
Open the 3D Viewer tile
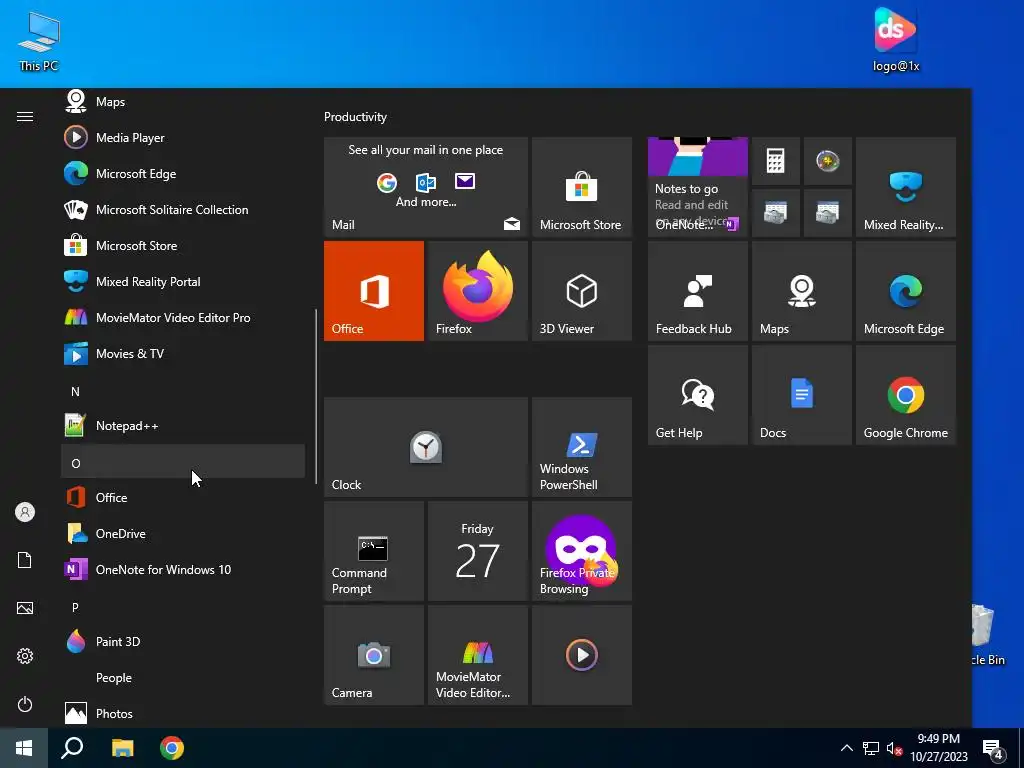coord(582,291)
